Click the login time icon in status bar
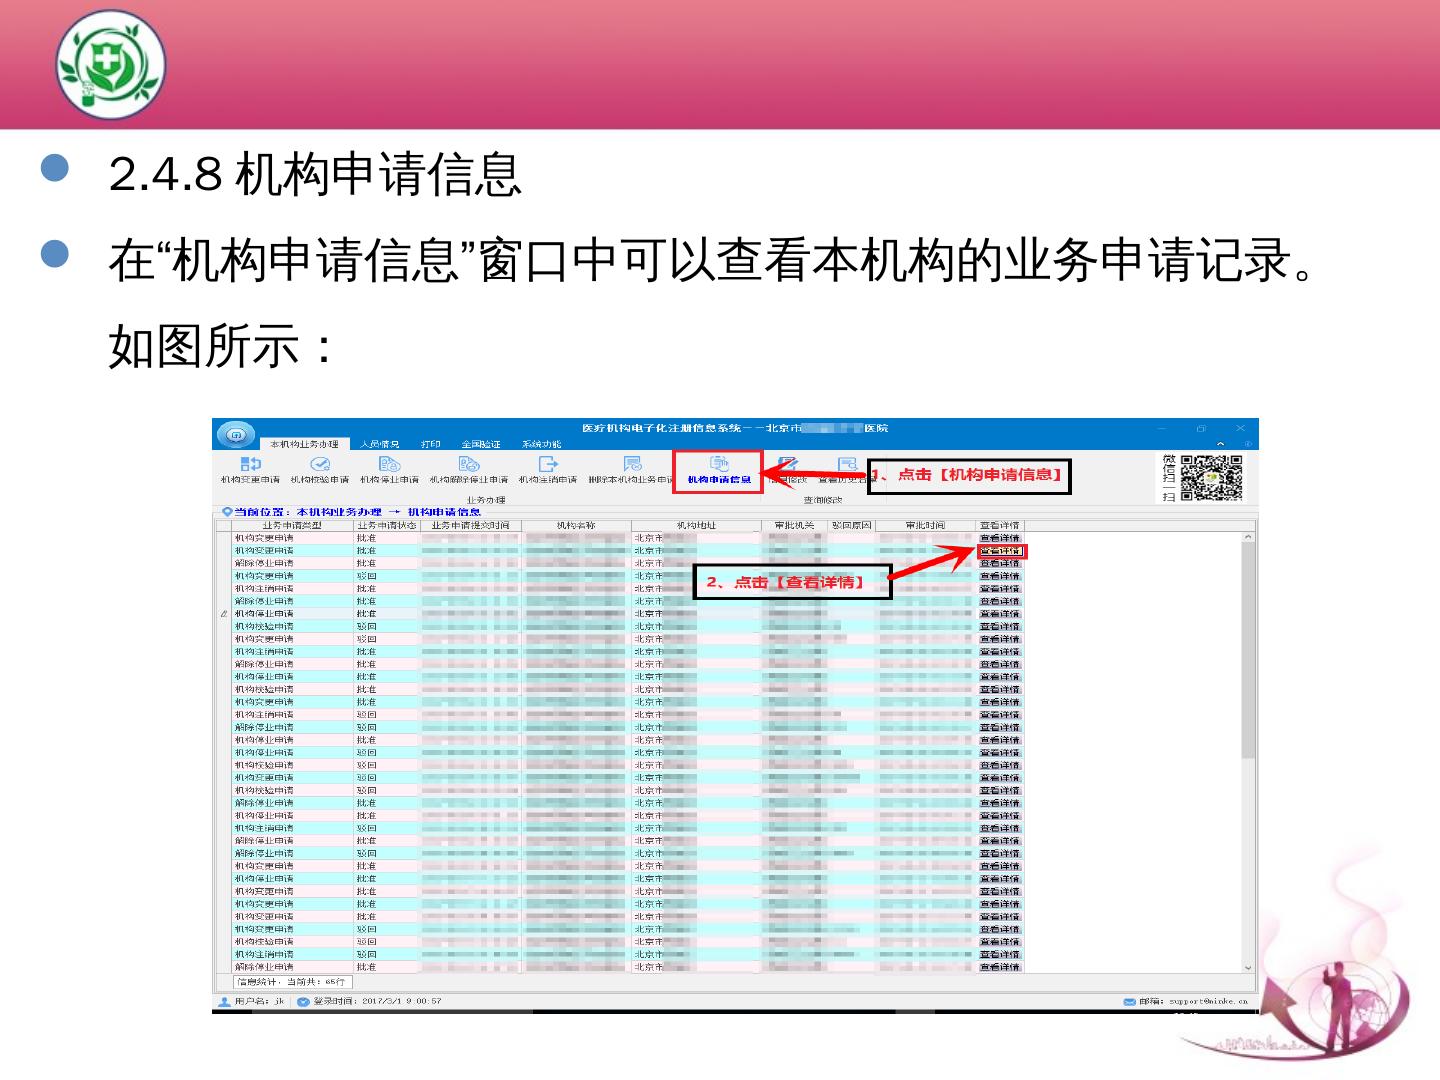 pos(303,1001)
